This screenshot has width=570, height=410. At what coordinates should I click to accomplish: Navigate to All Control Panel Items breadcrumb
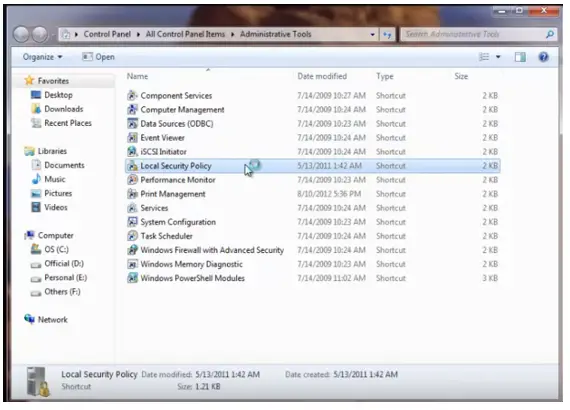pyautogui.click(x=185, y=34)
